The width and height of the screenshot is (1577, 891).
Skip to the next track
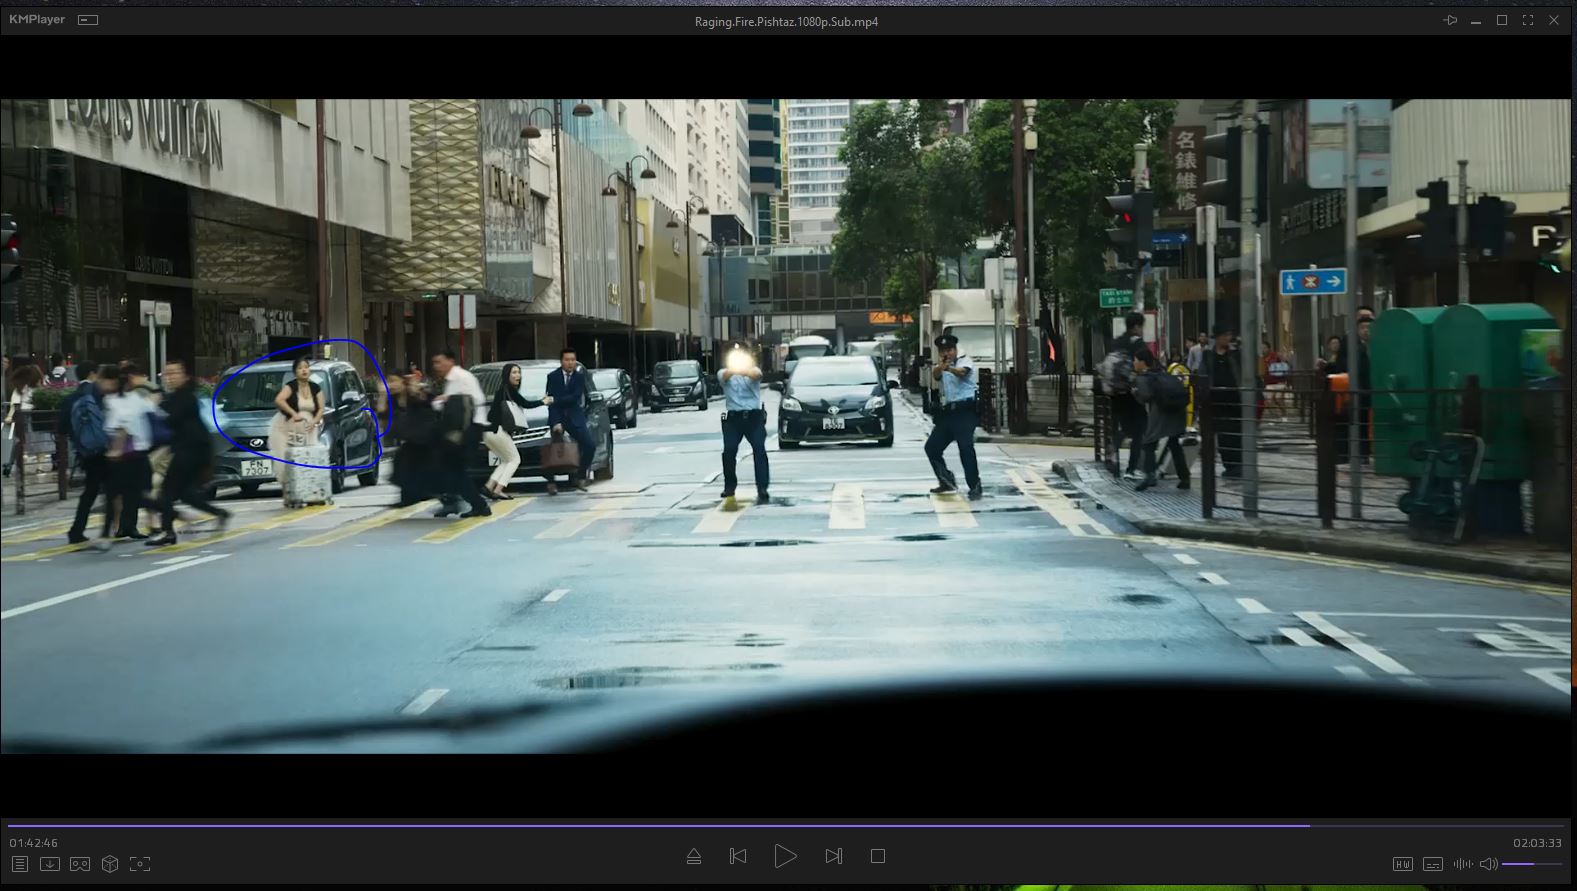tap(833, 856)
